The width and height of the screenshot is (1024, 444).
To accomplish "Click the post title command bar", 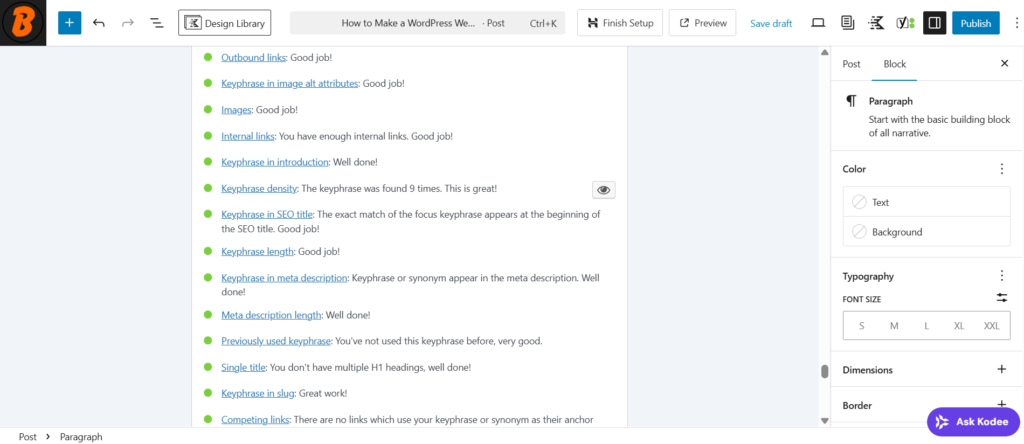I will [x=427, y=22].
